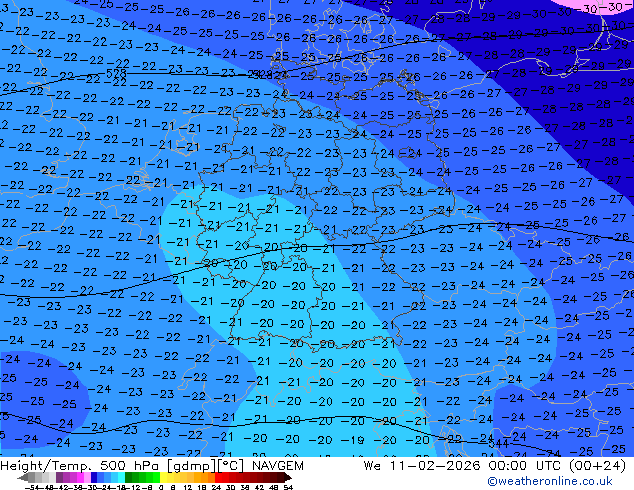Select the bright red legend swatch at 24
This screenshot has width=634, height=490.
click(218, 477)
